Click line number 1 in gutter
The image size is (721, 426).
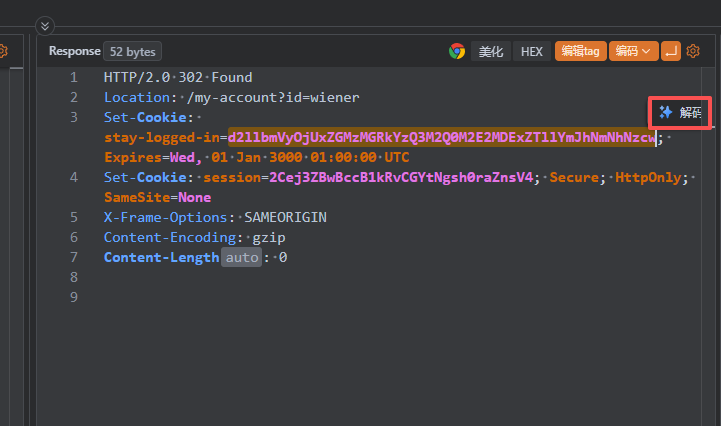coord(73,77)
